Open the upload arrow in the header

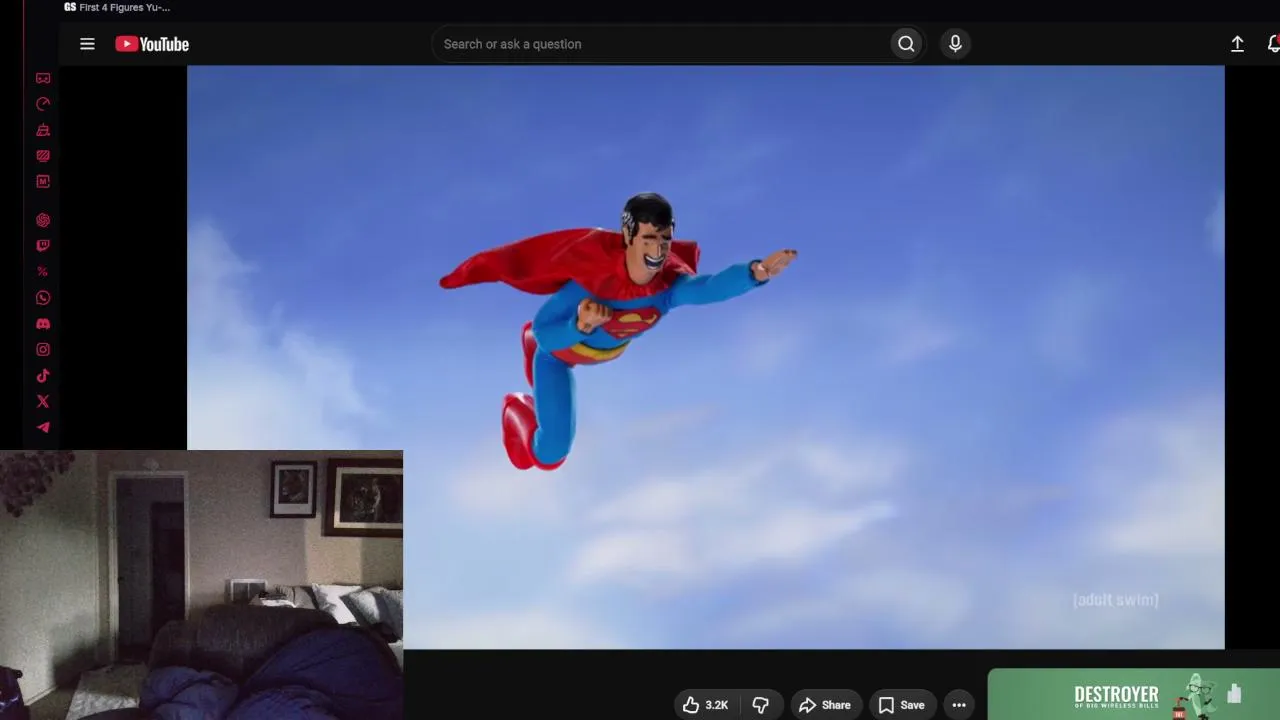[1237, 44]
